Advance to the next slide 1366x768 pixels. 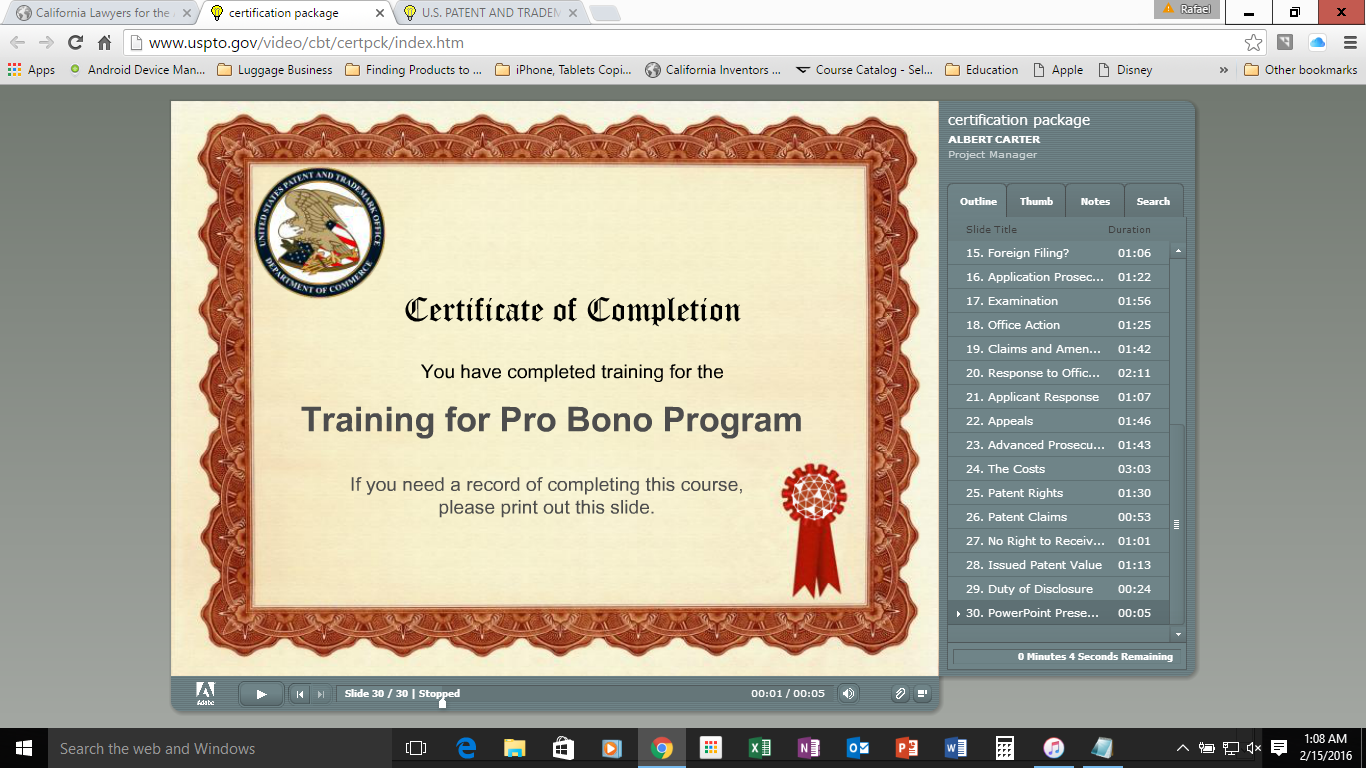320,692
